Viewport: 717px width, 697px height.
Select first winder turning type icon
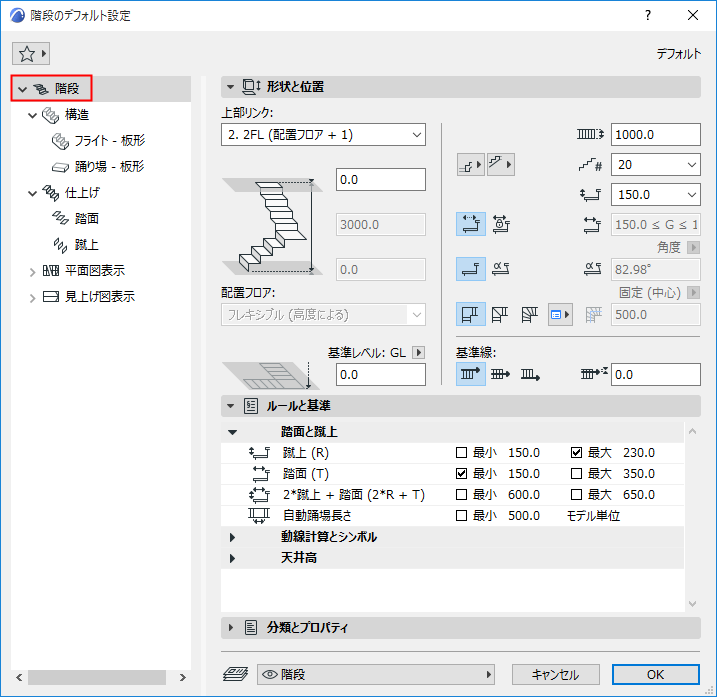pyautogui.click(x=471, y=314)
